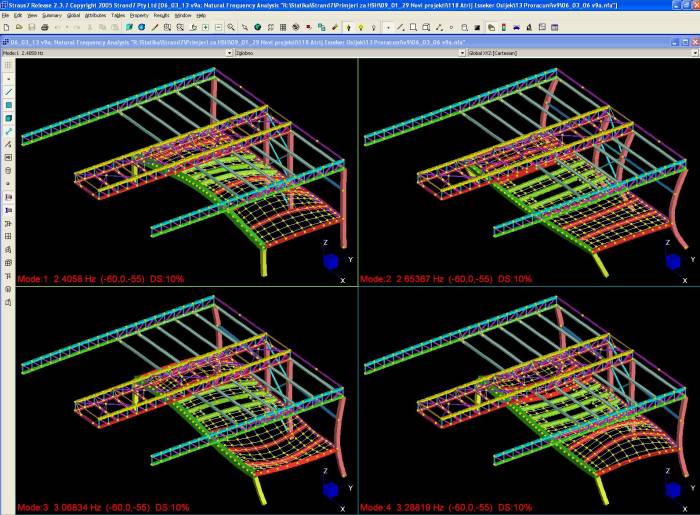
Task: Toggle beam element line icon in sidebar
Action: click(x=8, y=91)
